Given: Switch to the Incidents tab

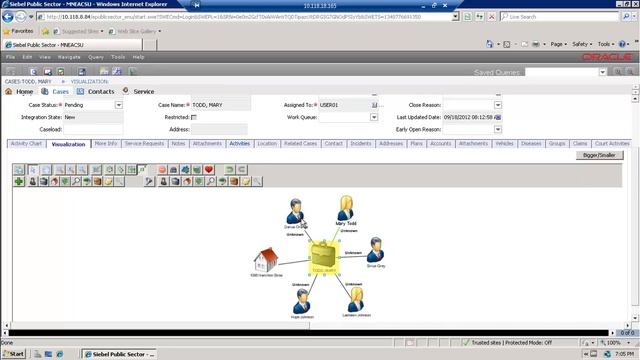Looking at the screenshot, I should pyautogui.click(x=361, y=144).
